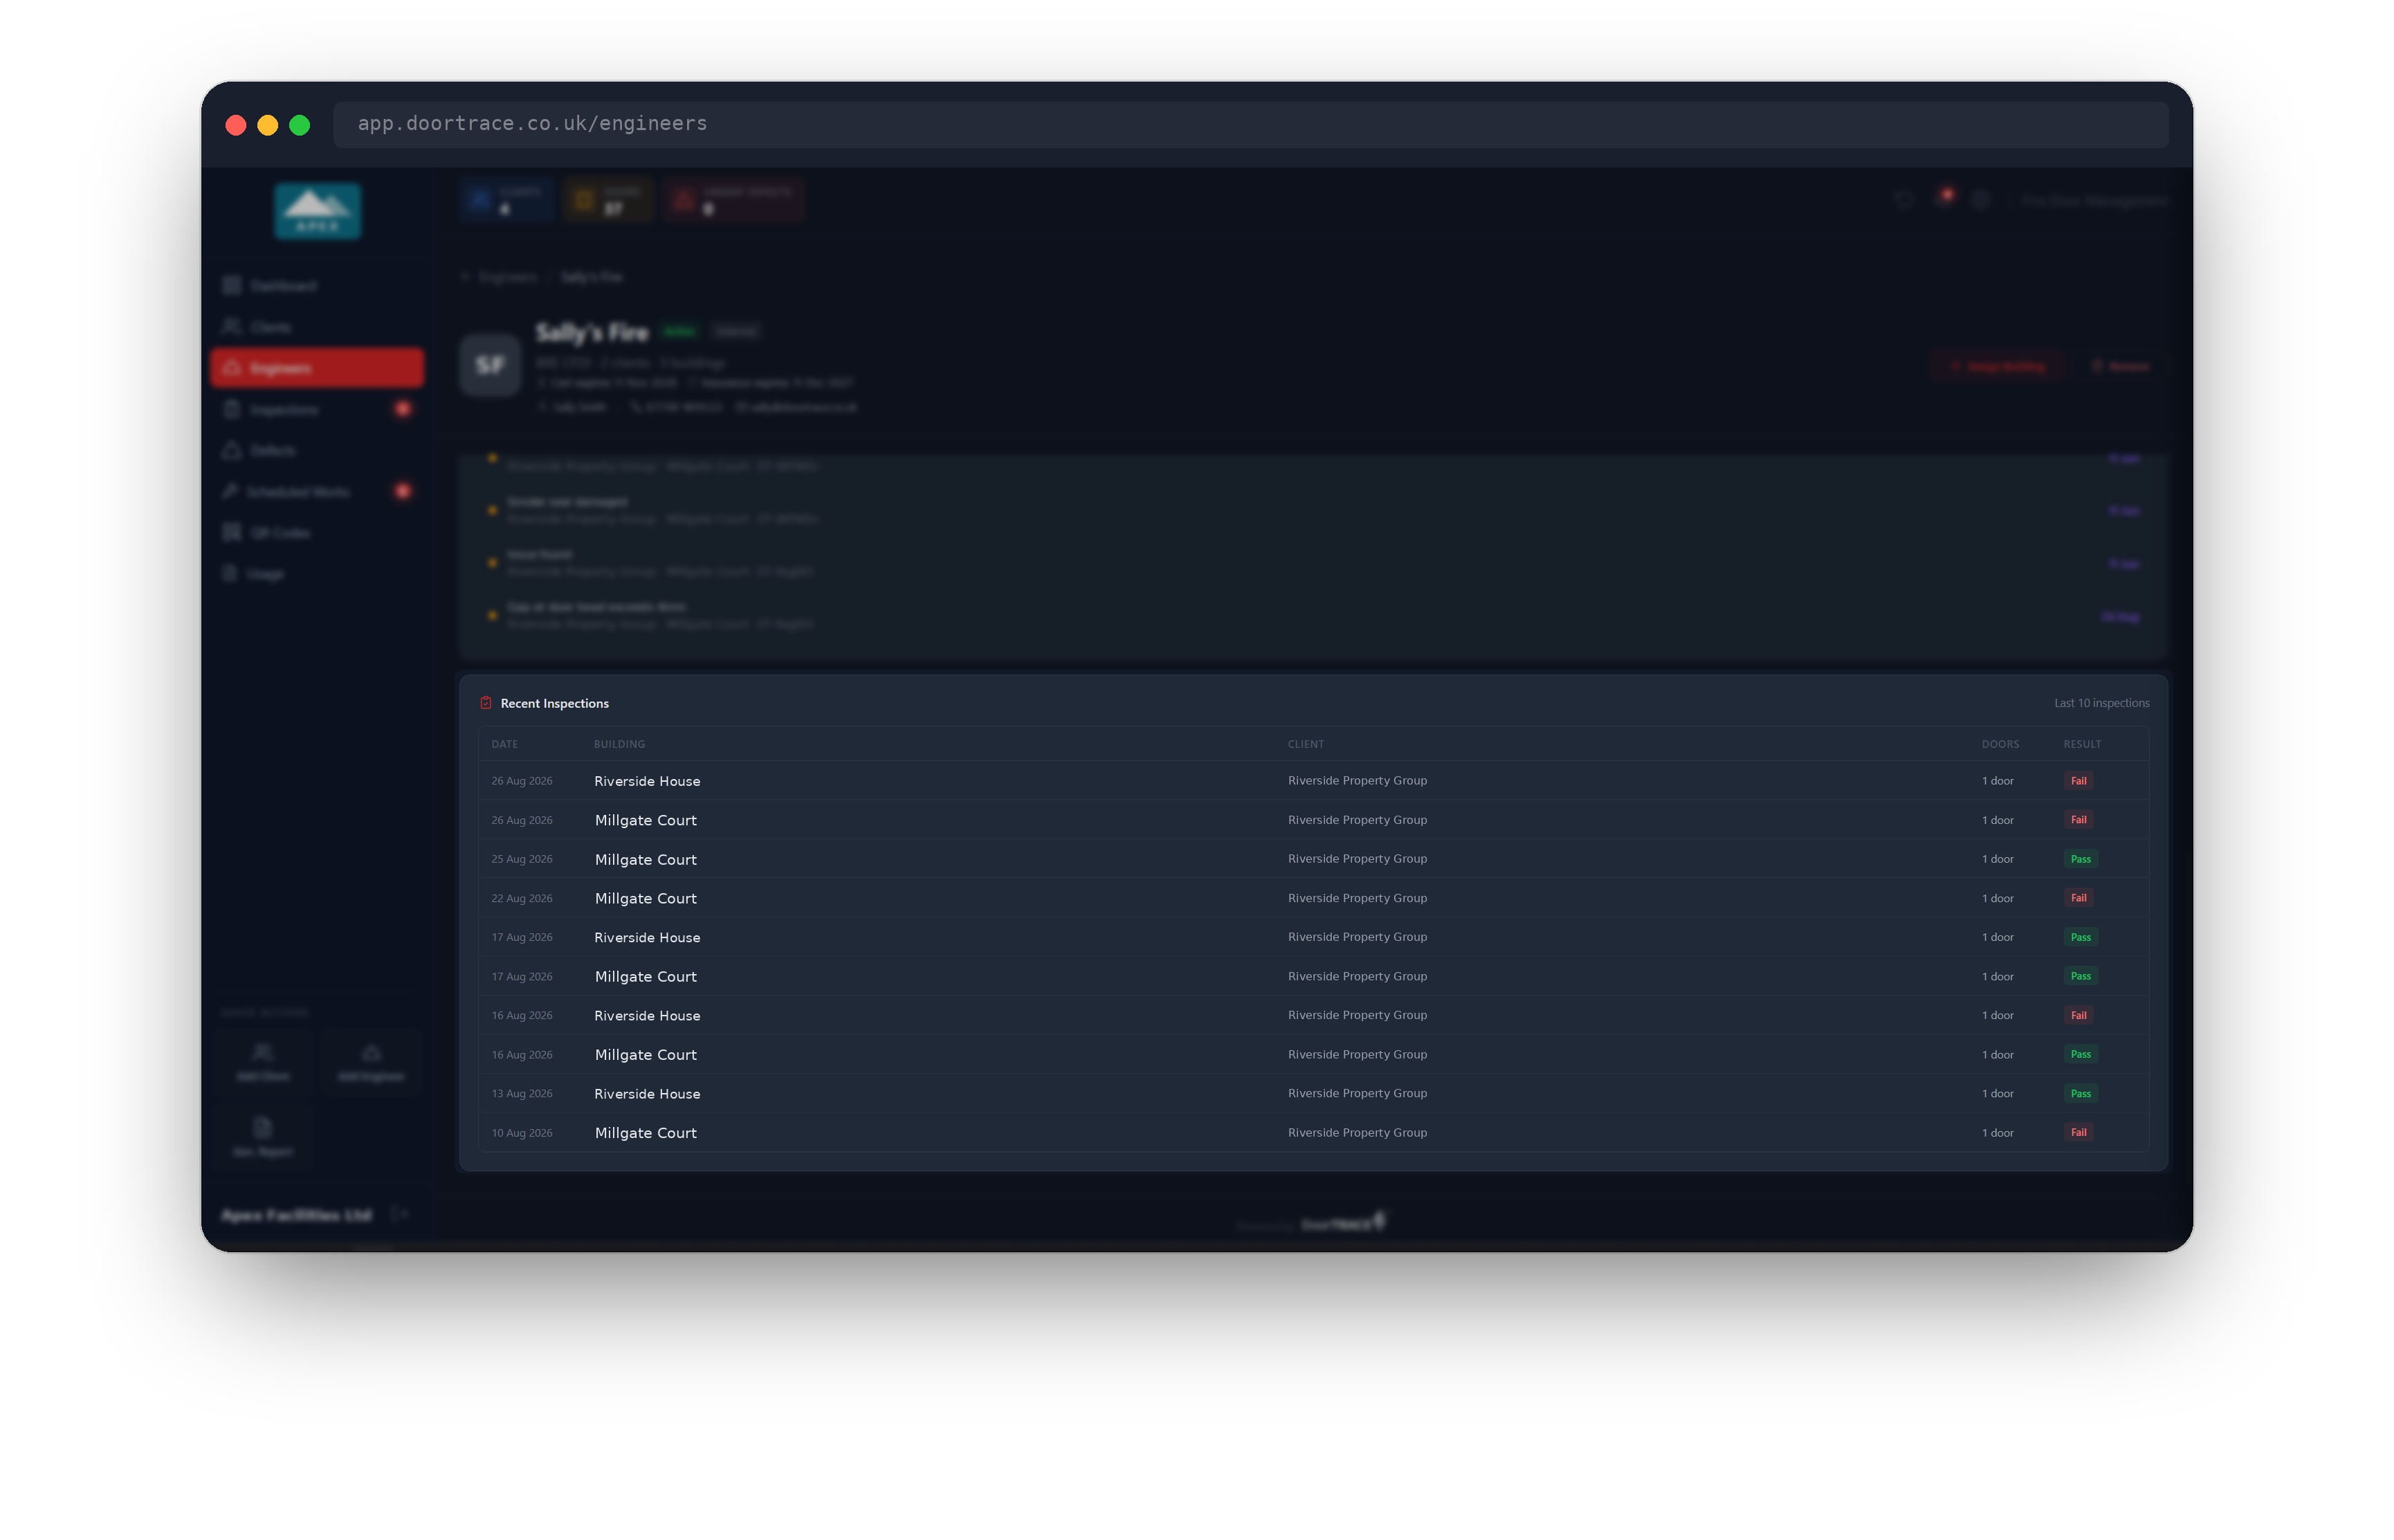Image resolution: width=2394 pixels, height=1540 pixels.
Task: Click the yellow minimize window button
Action: point(267,125)
